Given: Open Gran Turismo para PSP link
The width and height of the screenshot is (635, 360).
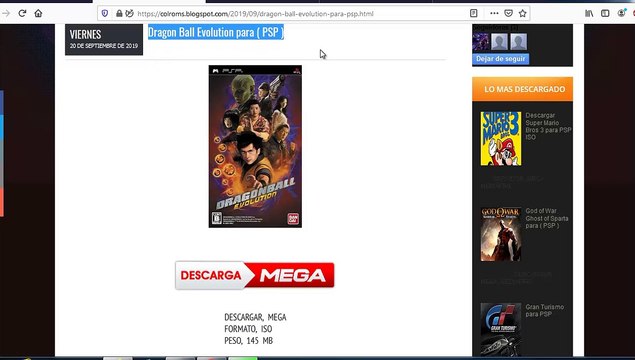Looking at the screenshot, I should coord(544,310).
